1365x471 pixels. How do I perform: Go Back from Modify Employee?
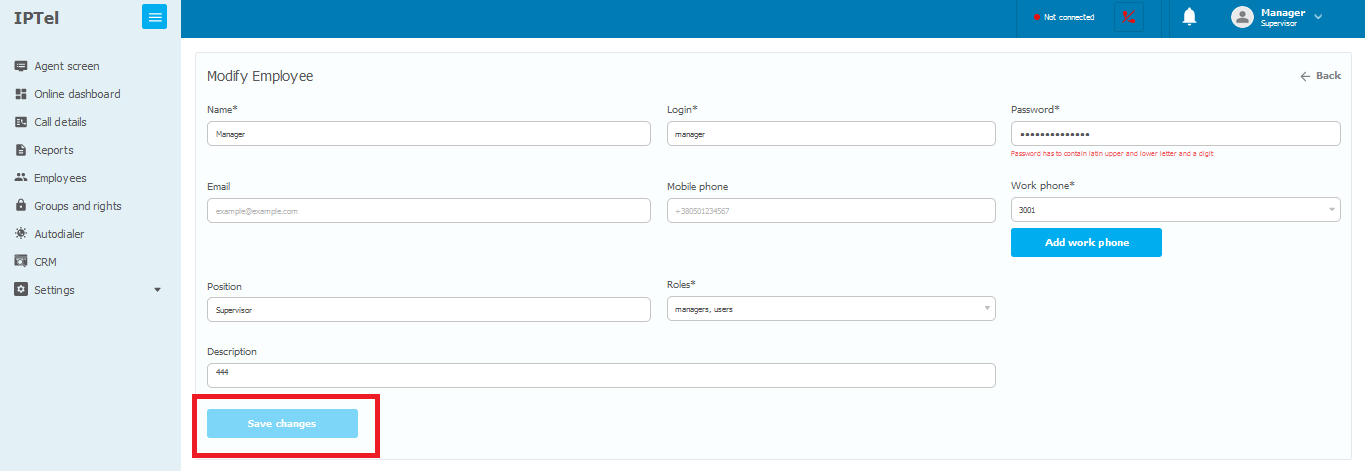(1320, 76)
